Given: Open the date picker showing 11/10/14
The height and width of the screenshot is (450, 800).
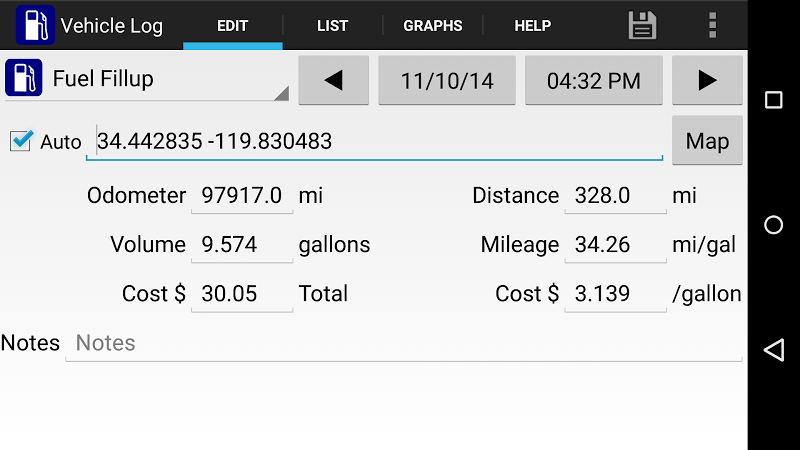Looking at the screenshot, I should pyautogui.click(x=447, y=81).
